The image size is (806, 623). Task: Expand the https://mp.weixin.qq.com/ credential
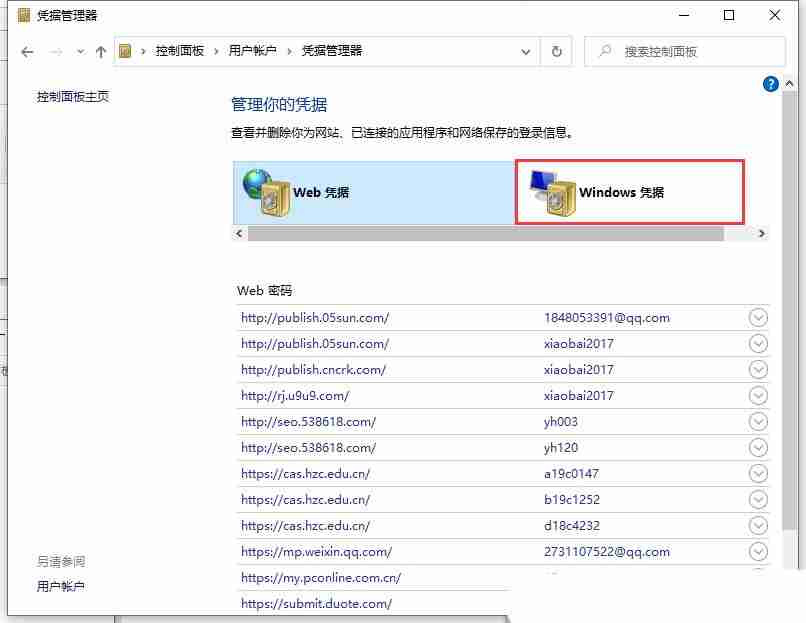[757, 551]
